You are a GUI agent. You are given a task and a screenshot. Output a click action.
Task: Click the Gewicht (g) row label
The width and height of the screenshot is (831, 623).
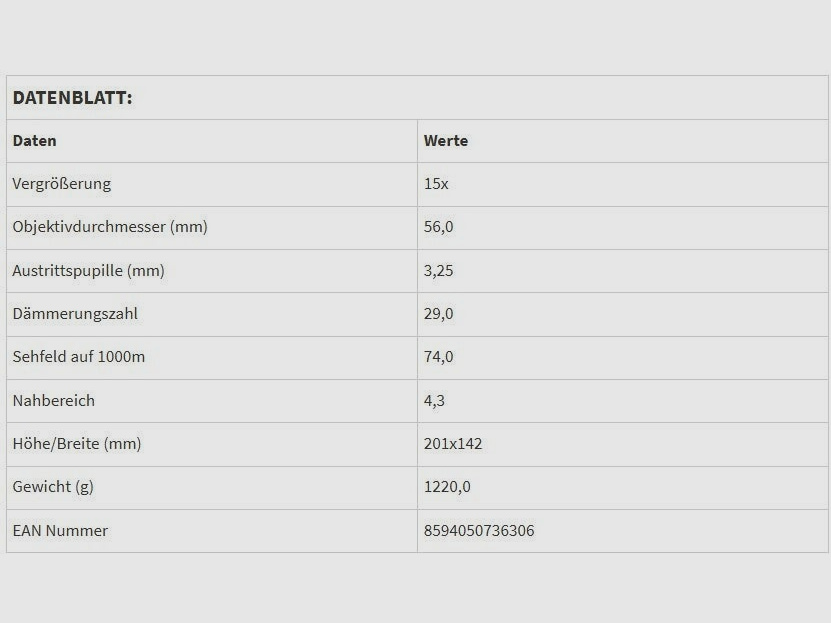tap(53, 487)
